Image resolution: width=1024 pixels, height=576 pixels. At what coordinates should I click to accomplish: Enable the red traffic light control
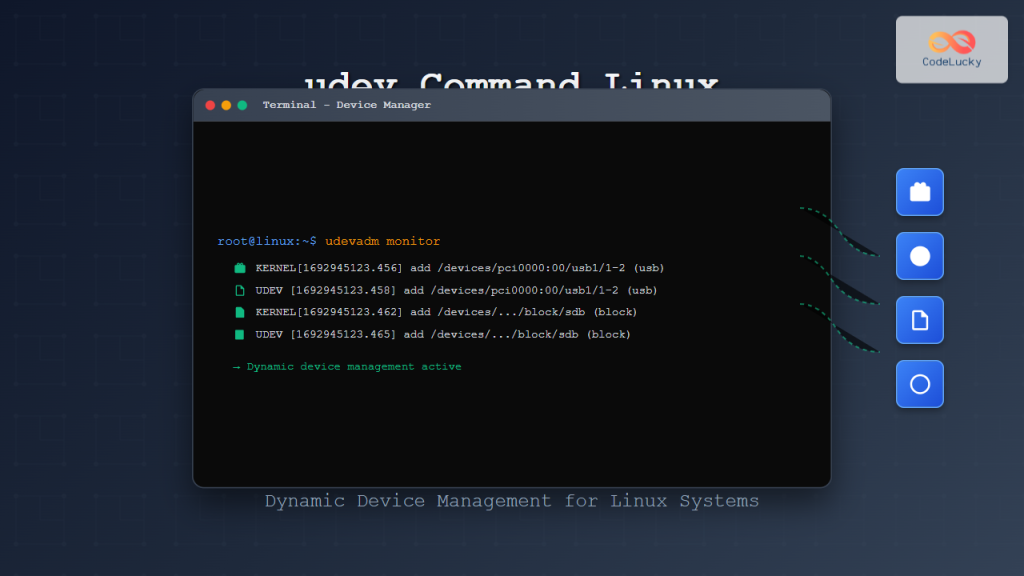point(209,103)
